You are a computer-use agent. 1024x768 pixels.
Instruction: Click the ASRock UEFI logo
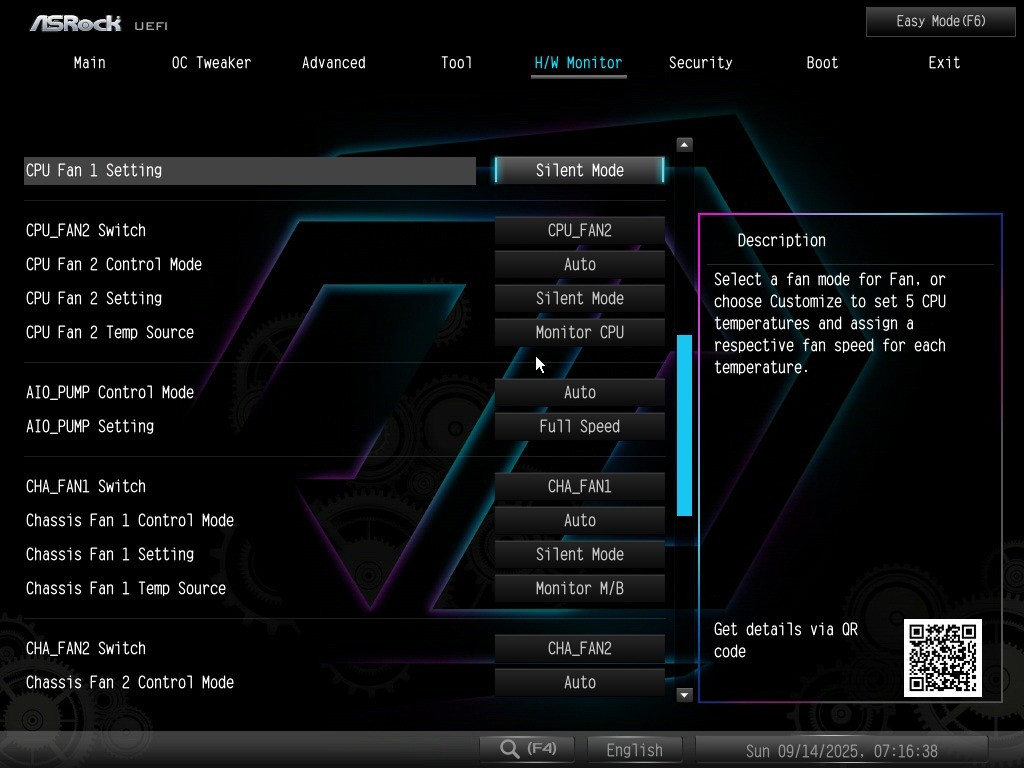coord(99,24)
